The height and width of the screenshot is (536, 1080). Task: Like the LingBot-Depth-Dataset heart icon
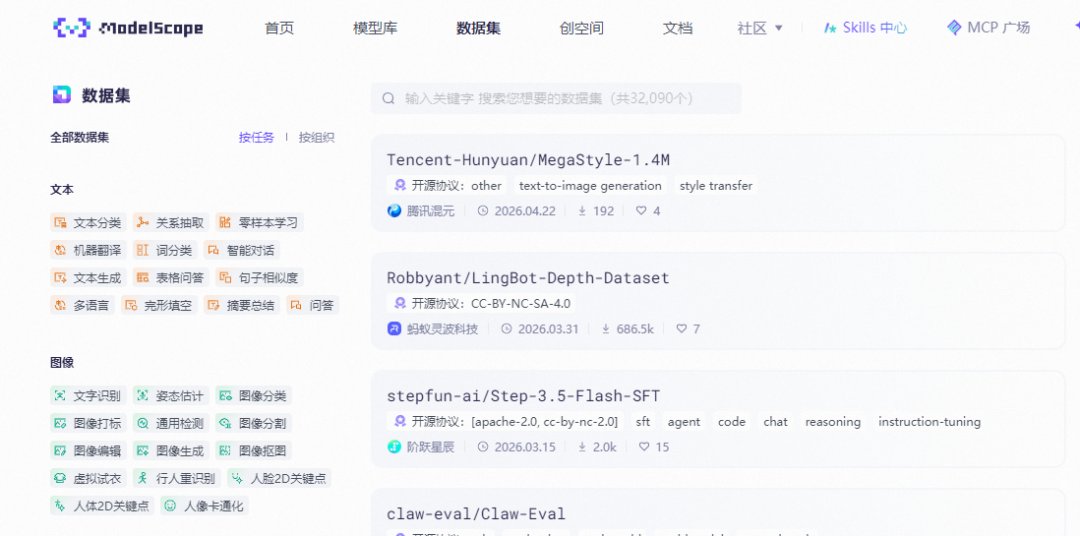681,329
